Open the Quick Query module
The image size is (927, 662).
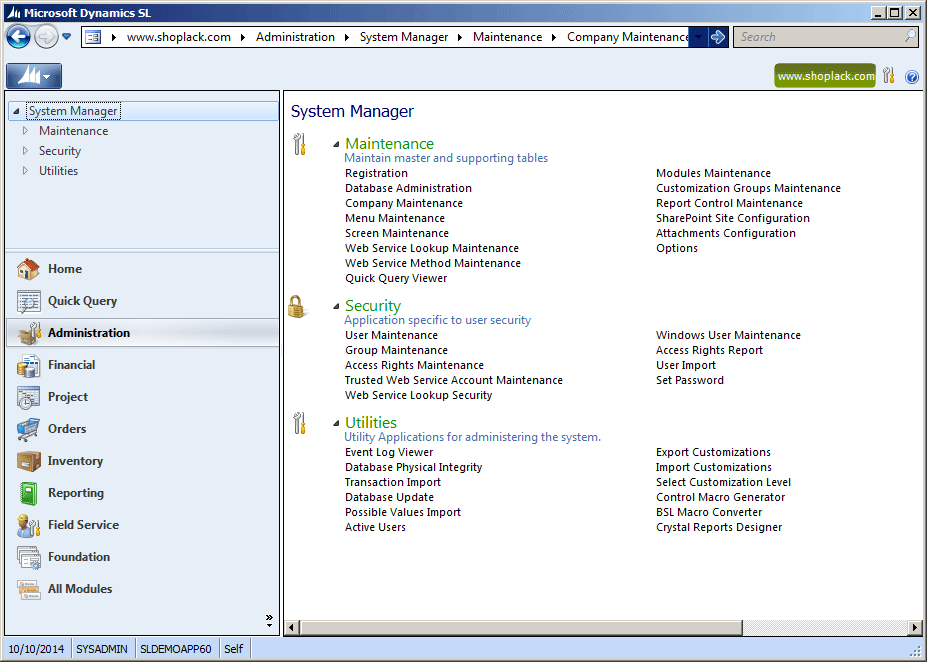pyautogui.click(x=142, y=301)
